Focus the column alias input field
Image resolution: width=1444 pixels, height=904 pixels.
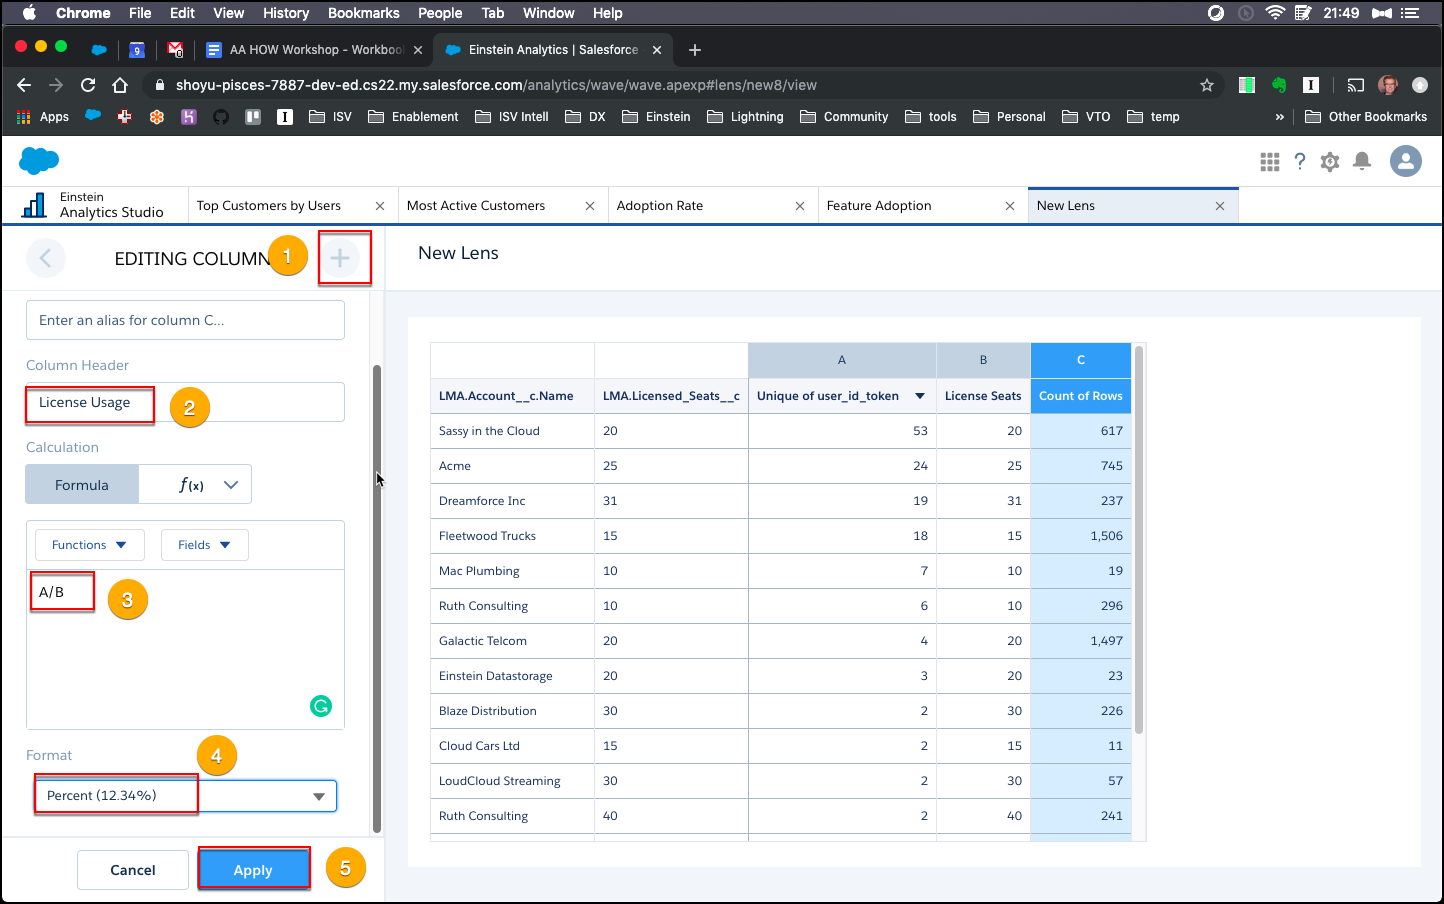click(185, 320)
